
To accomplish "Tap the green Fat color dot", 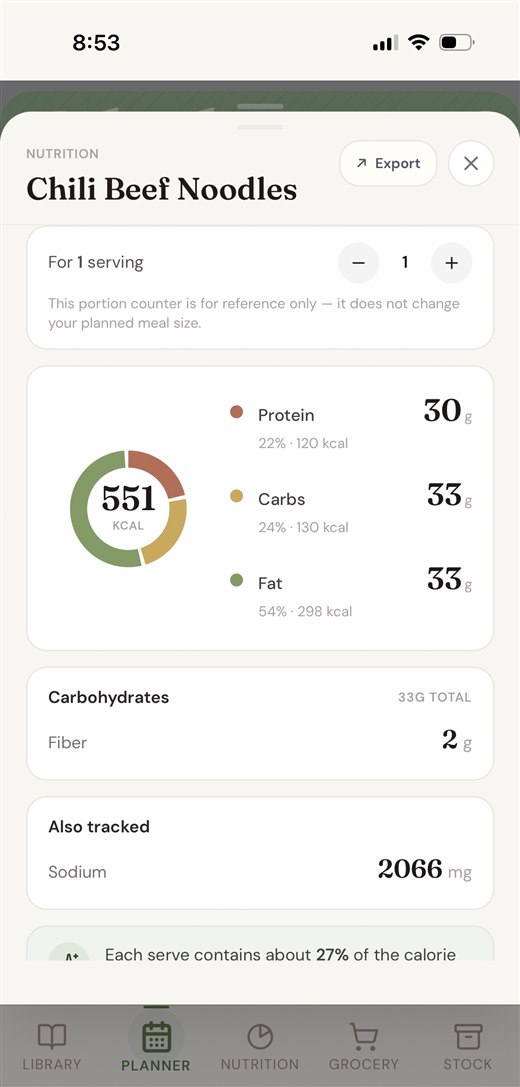I will tap(236, 580).
